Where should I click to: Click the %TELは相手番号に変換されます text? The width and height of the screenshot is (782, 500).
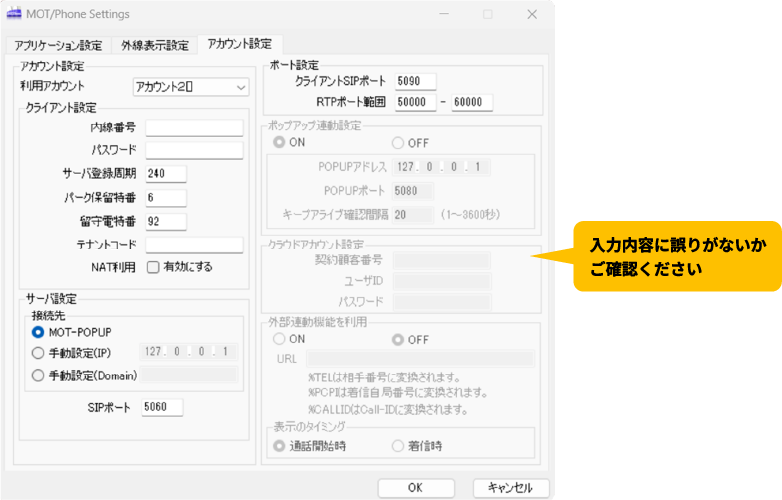(x=384, y=377)
